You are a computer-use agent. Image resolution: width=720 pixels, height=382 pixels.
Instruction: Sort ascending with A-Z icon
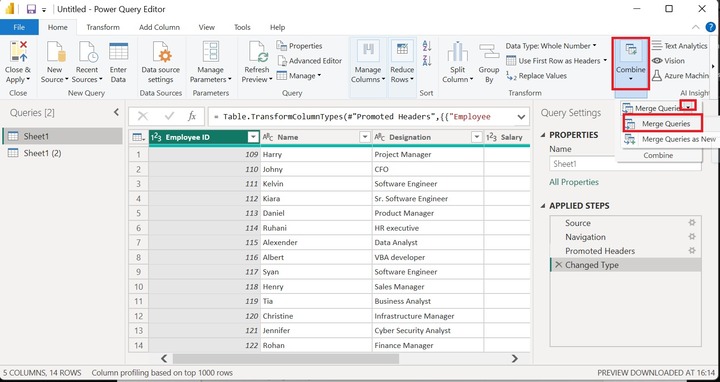(x=427, y=46)
